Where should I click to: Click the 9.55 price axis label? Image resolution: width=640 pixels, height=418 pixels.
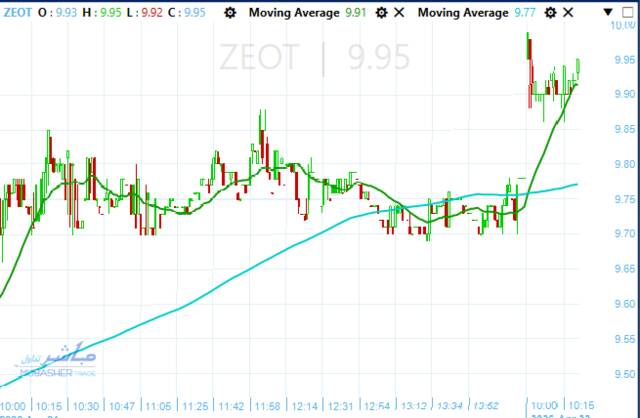coord(625,339)
